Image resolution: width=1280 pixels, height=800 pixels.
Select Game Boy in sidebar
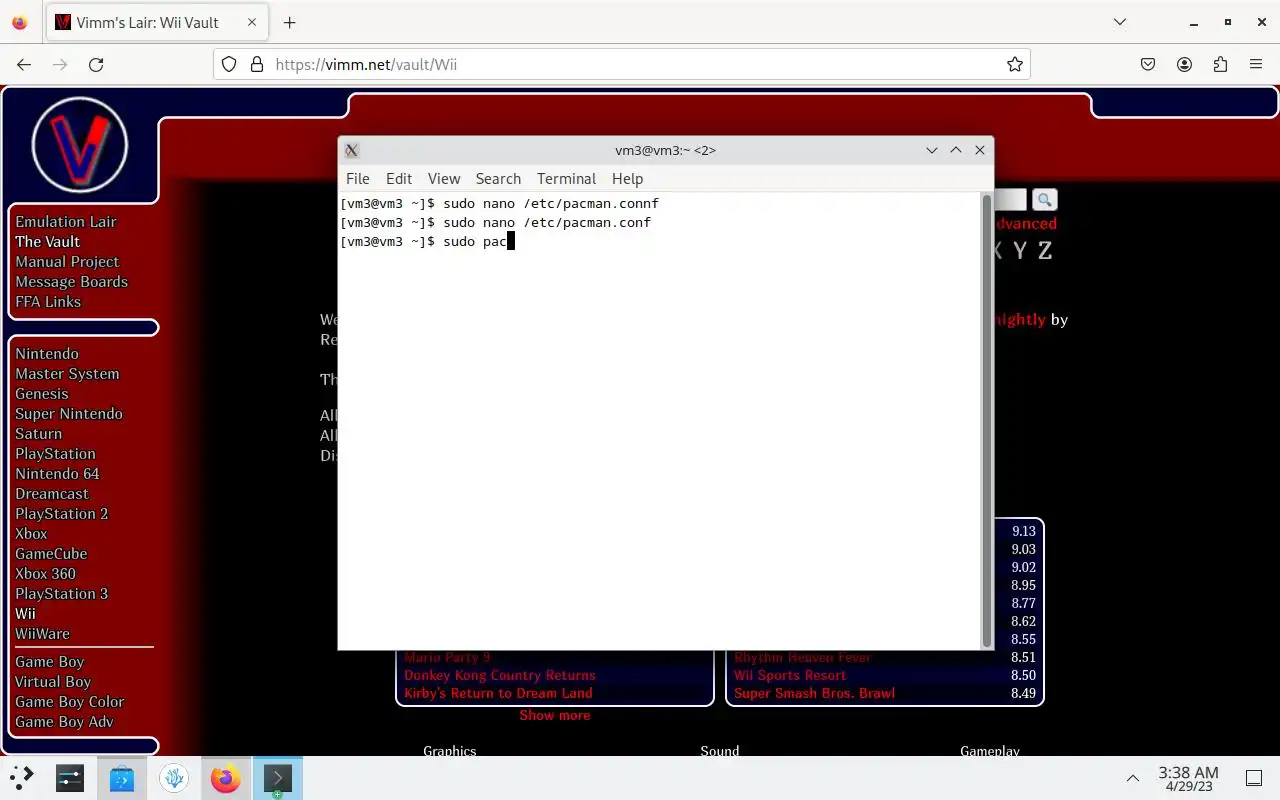[x=49, y=662]
